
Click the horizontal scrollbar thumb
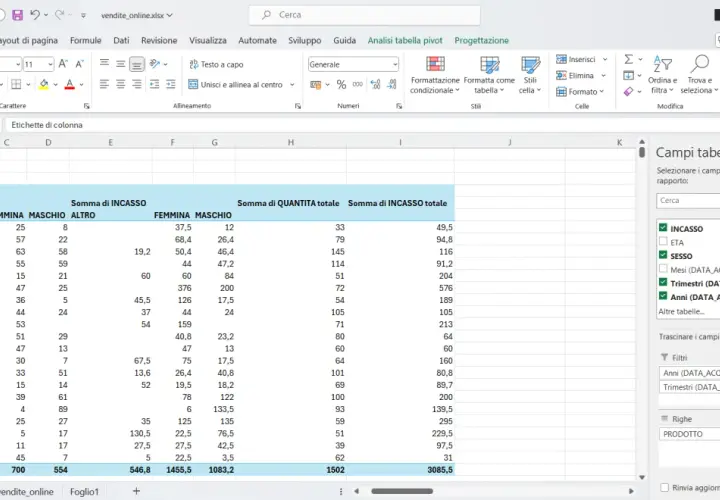click(402, 491)
